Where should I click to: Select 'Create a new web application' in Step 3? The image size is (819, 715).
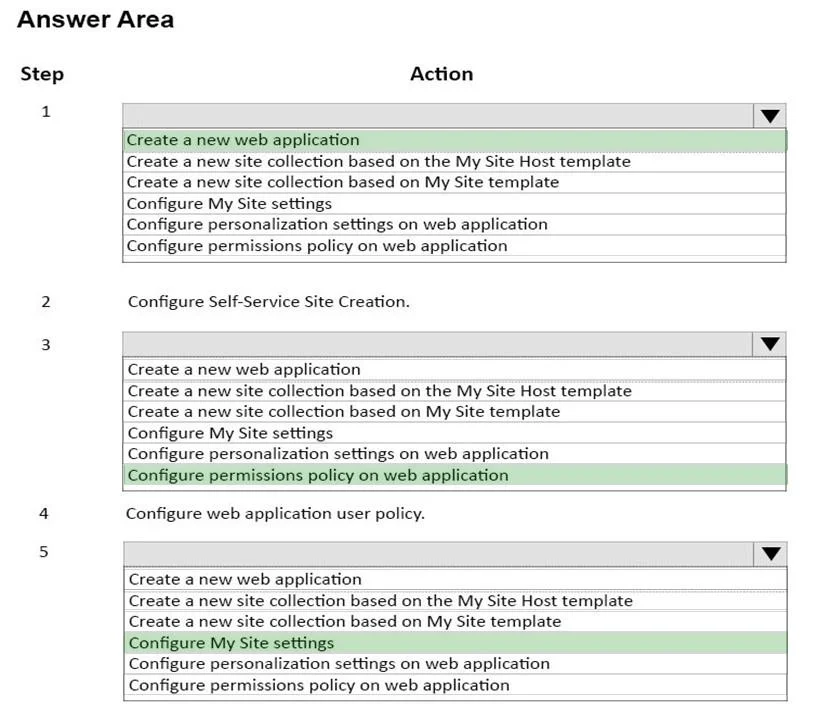454,369
